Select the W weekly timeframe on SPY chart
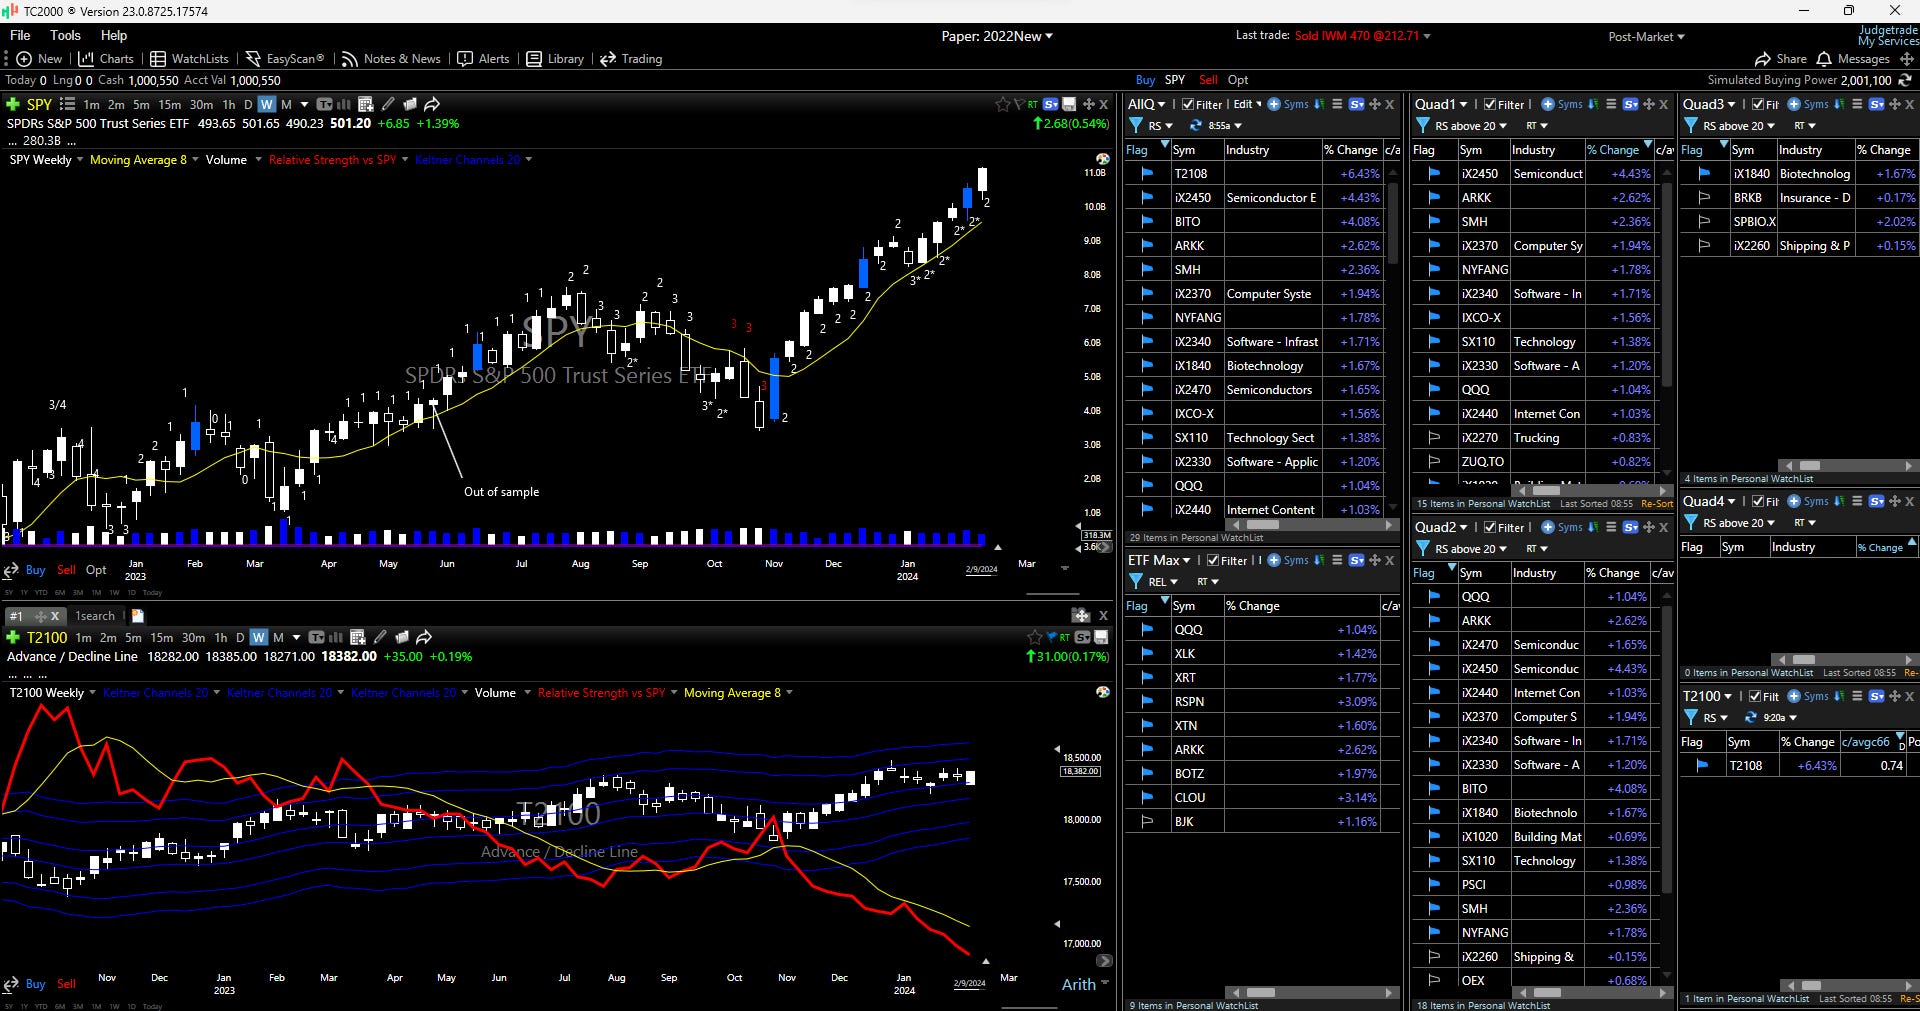Screen dimensions: 1920x1011 (266, 104)
